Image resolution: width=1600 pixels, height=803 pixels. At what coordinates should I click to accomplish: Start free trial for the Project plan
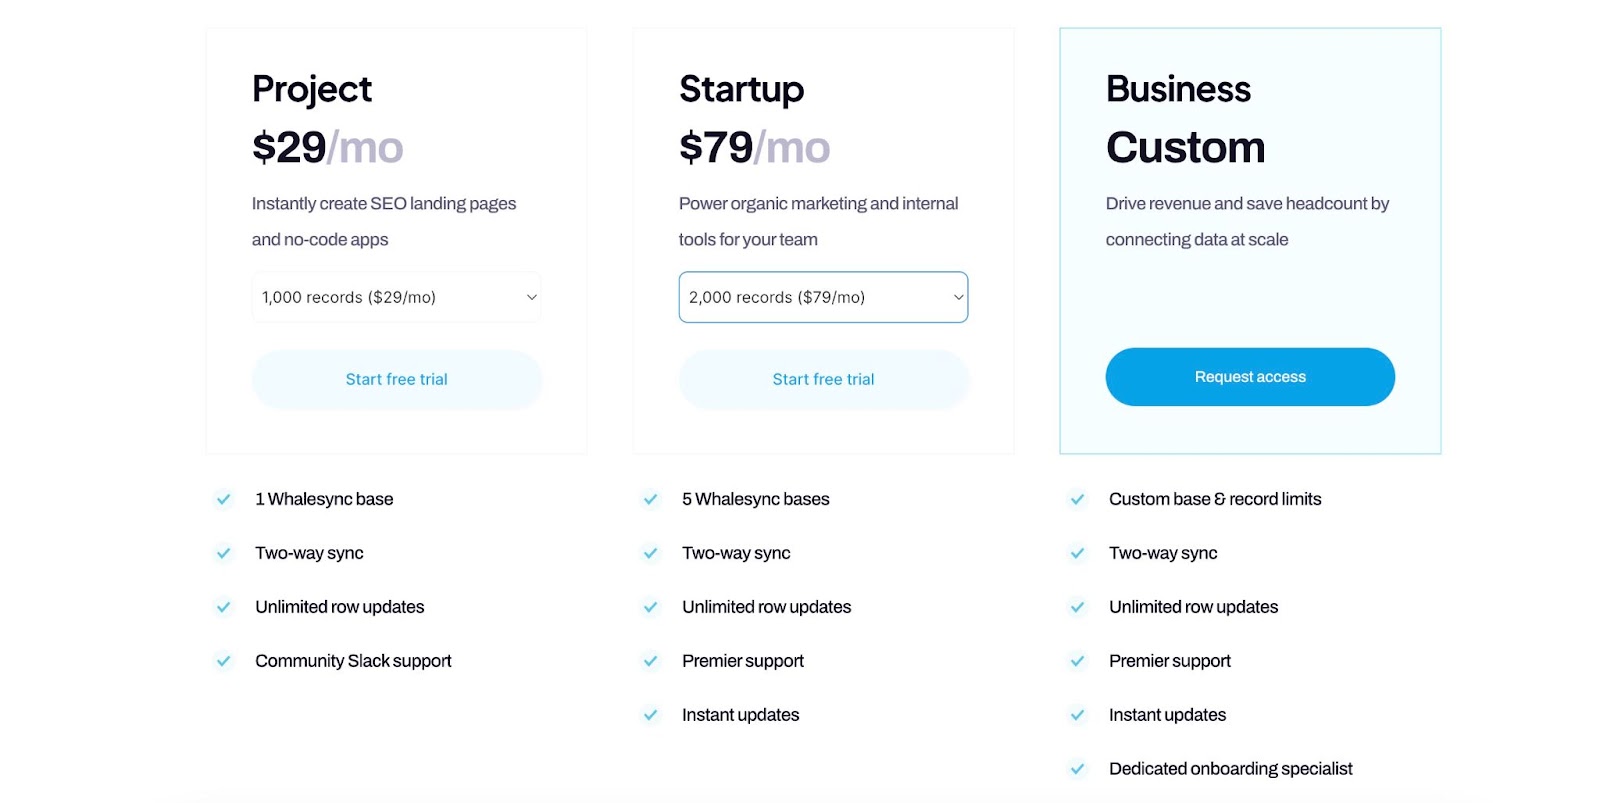click(396, 380)
